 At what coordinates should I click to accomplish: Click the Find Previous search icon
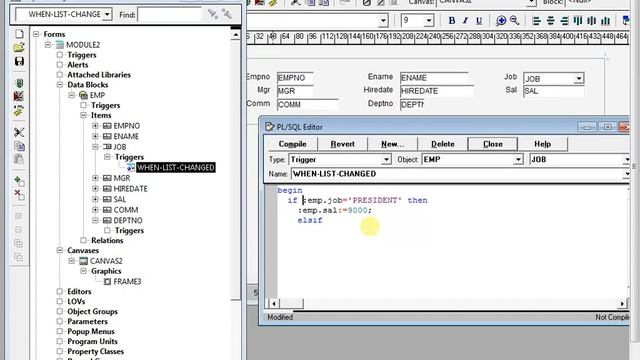pos(227,14)
